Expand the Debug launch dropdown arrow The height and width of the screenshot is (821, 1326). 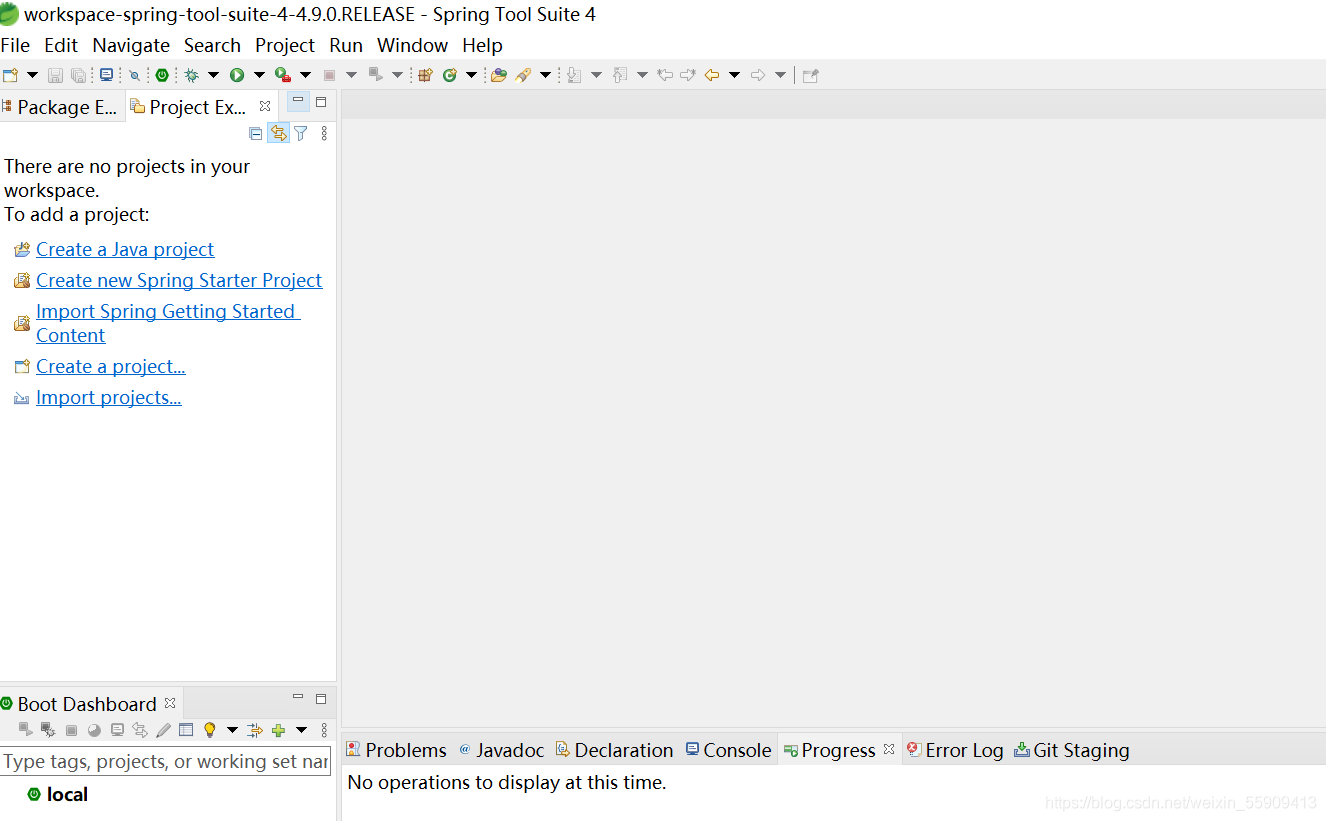tap(213, 75)
